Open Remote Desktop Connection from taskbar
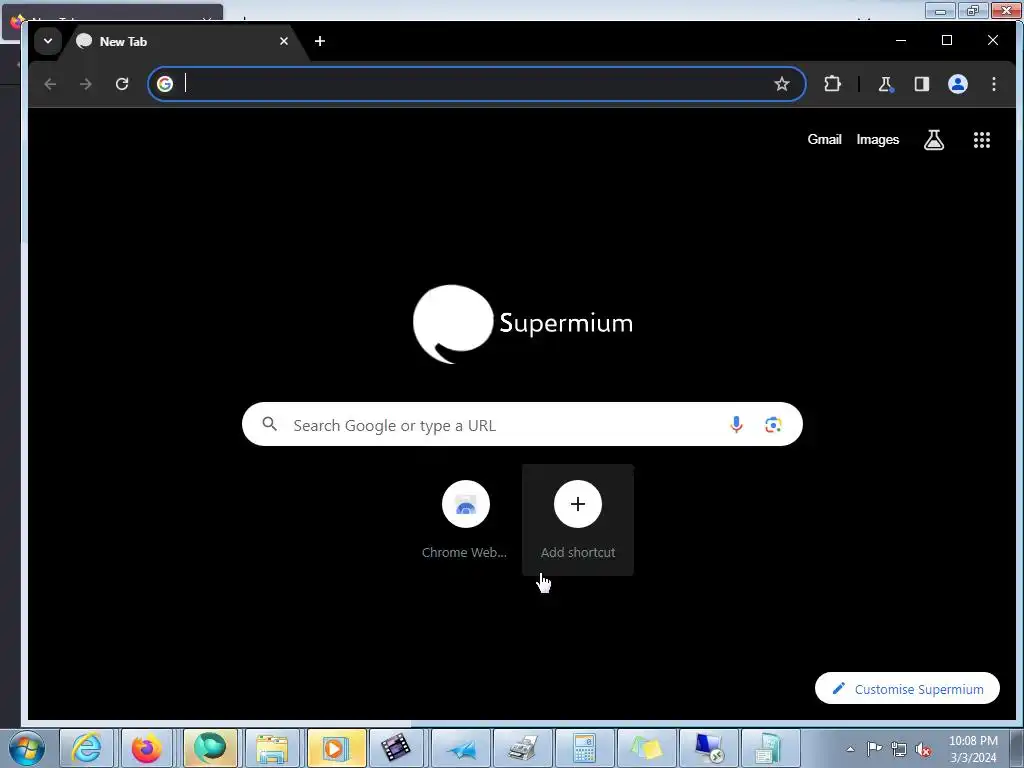Image resolution: width=1024 pixels, height=768 pixels. pos(709,748)
